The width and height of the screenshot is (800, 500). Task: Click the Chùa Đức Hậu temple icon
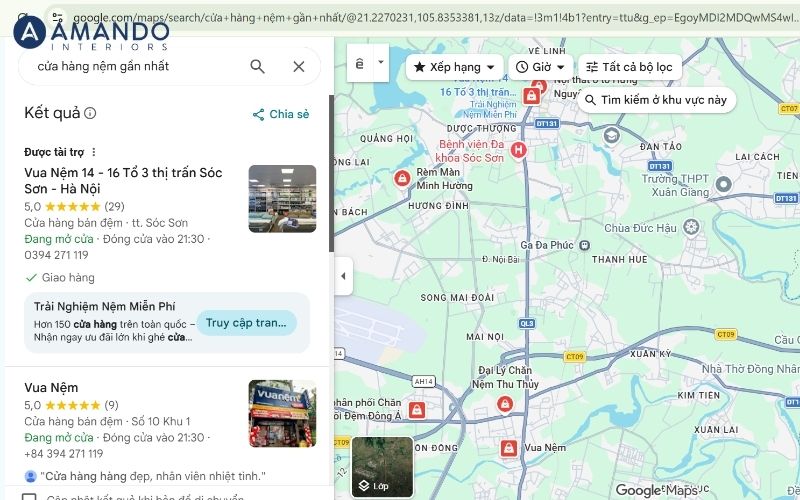coord(691,227)
